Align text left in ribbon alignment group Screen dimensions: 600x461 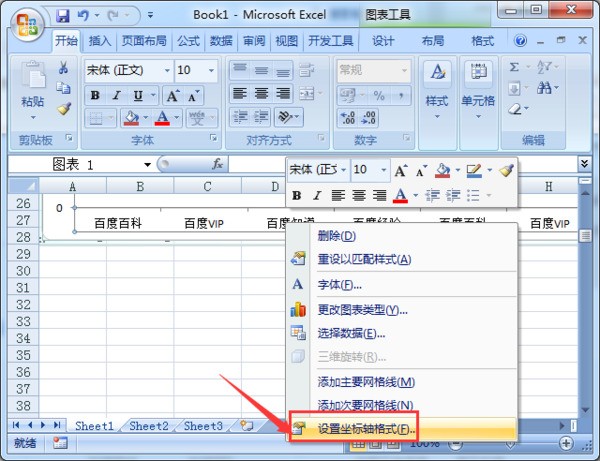tap(240, 93)
